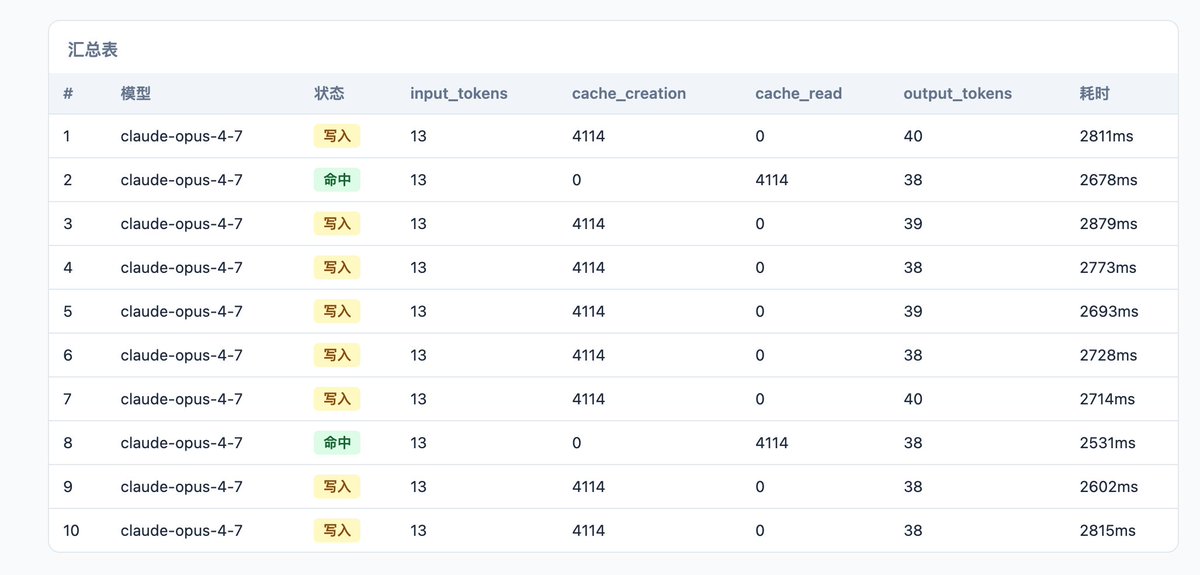
Task: Click input_tokens value 13 in row 4
Action: [418, 268]
